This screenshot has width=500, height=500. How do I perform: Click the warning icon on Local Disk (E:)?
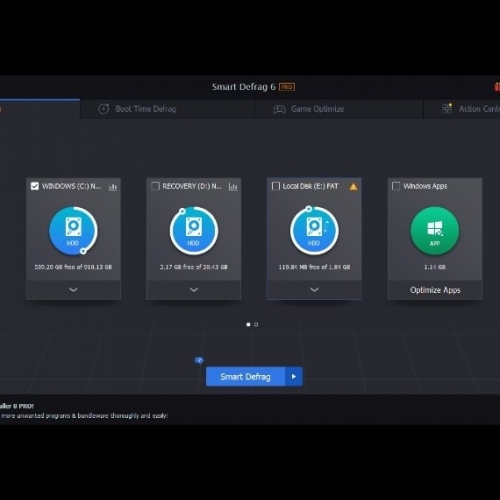[353, 187]
